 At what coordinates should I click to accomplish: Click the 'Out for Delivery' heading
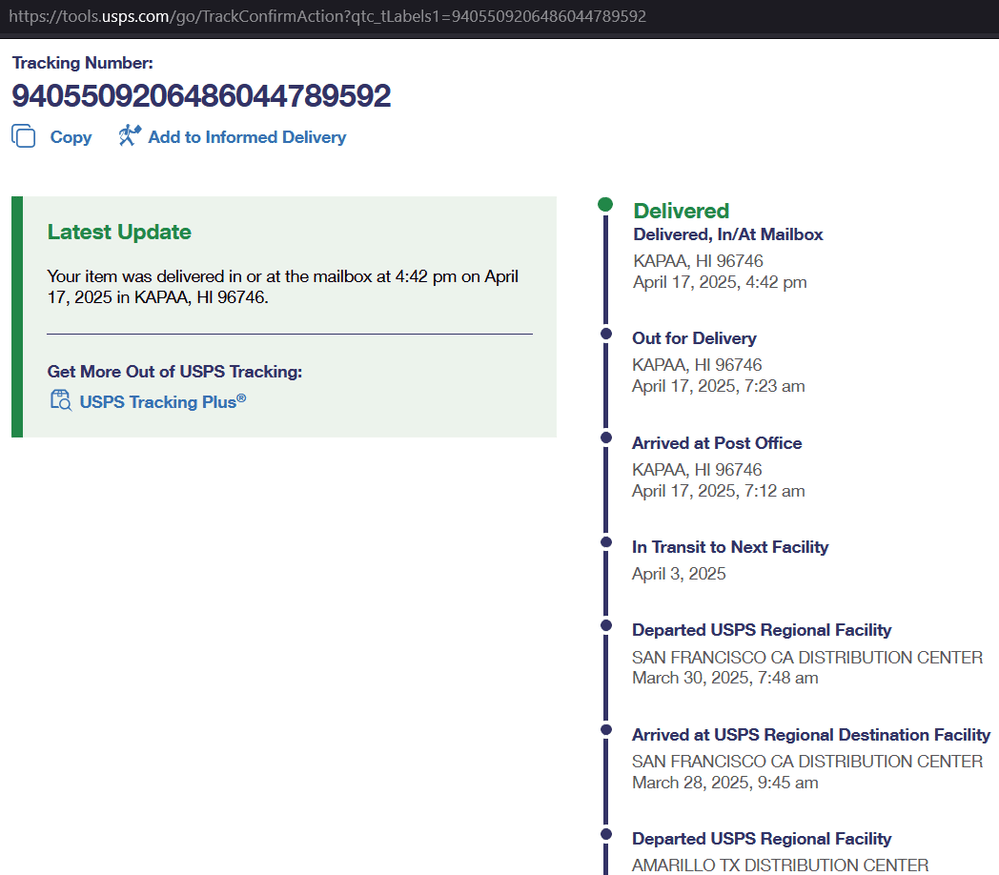[694, 338]
